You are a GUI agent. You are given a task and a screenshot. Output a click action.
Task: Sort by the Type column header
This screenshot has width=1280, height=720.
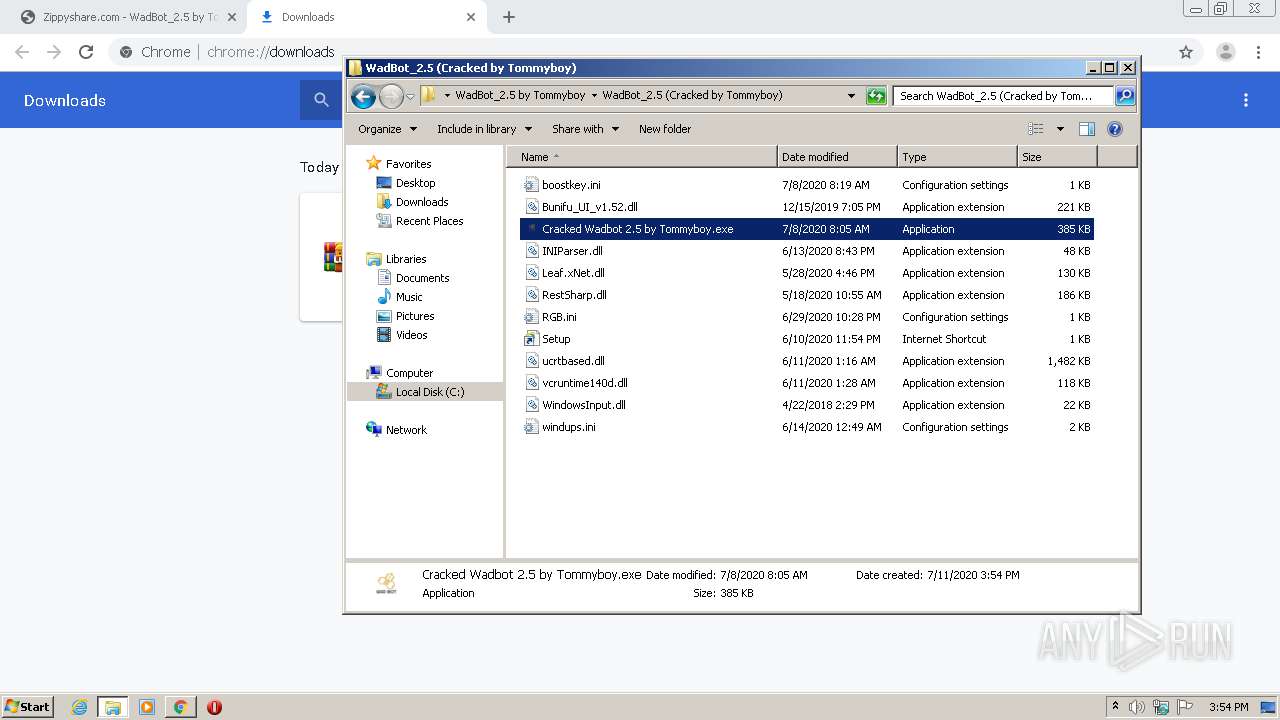click(957, 157)
